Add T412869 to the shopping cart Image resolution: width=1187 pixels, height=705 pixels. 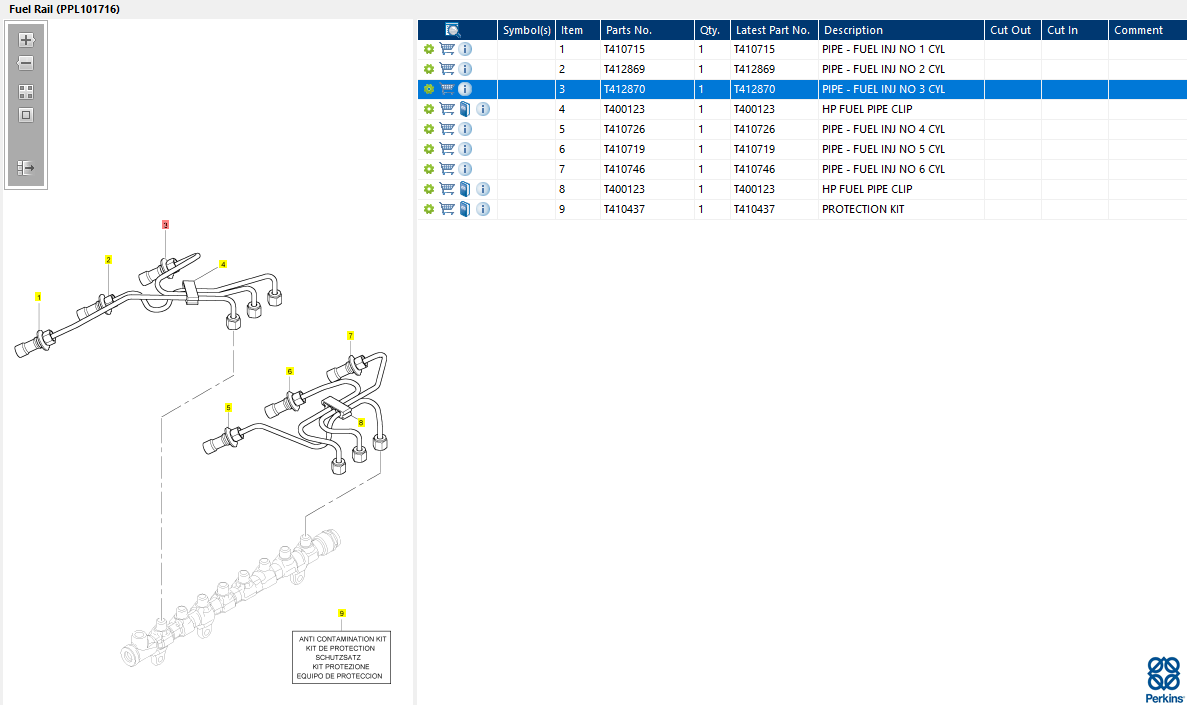(x=447, y=69)
